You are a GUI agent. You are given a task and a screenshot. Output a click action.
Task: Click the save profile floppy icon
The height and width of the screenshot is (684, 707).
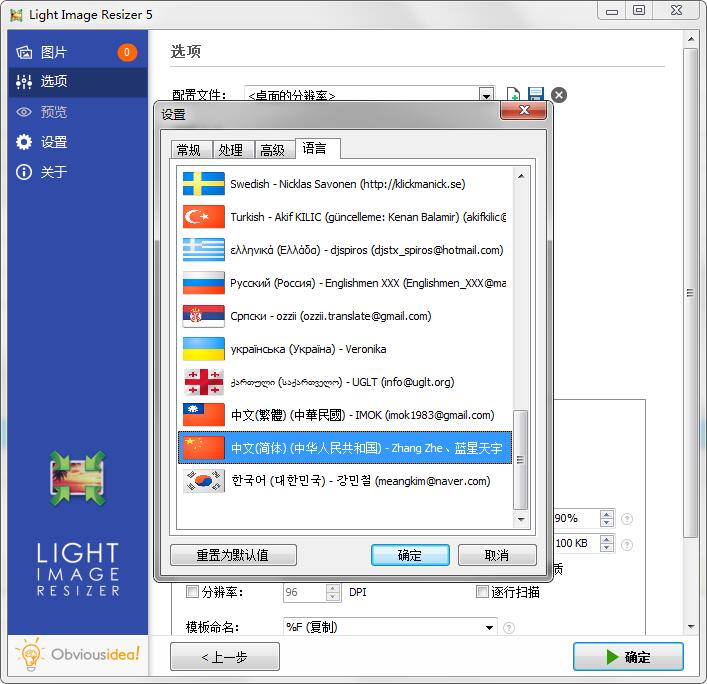pyautogui.click(x=536, y=95)
